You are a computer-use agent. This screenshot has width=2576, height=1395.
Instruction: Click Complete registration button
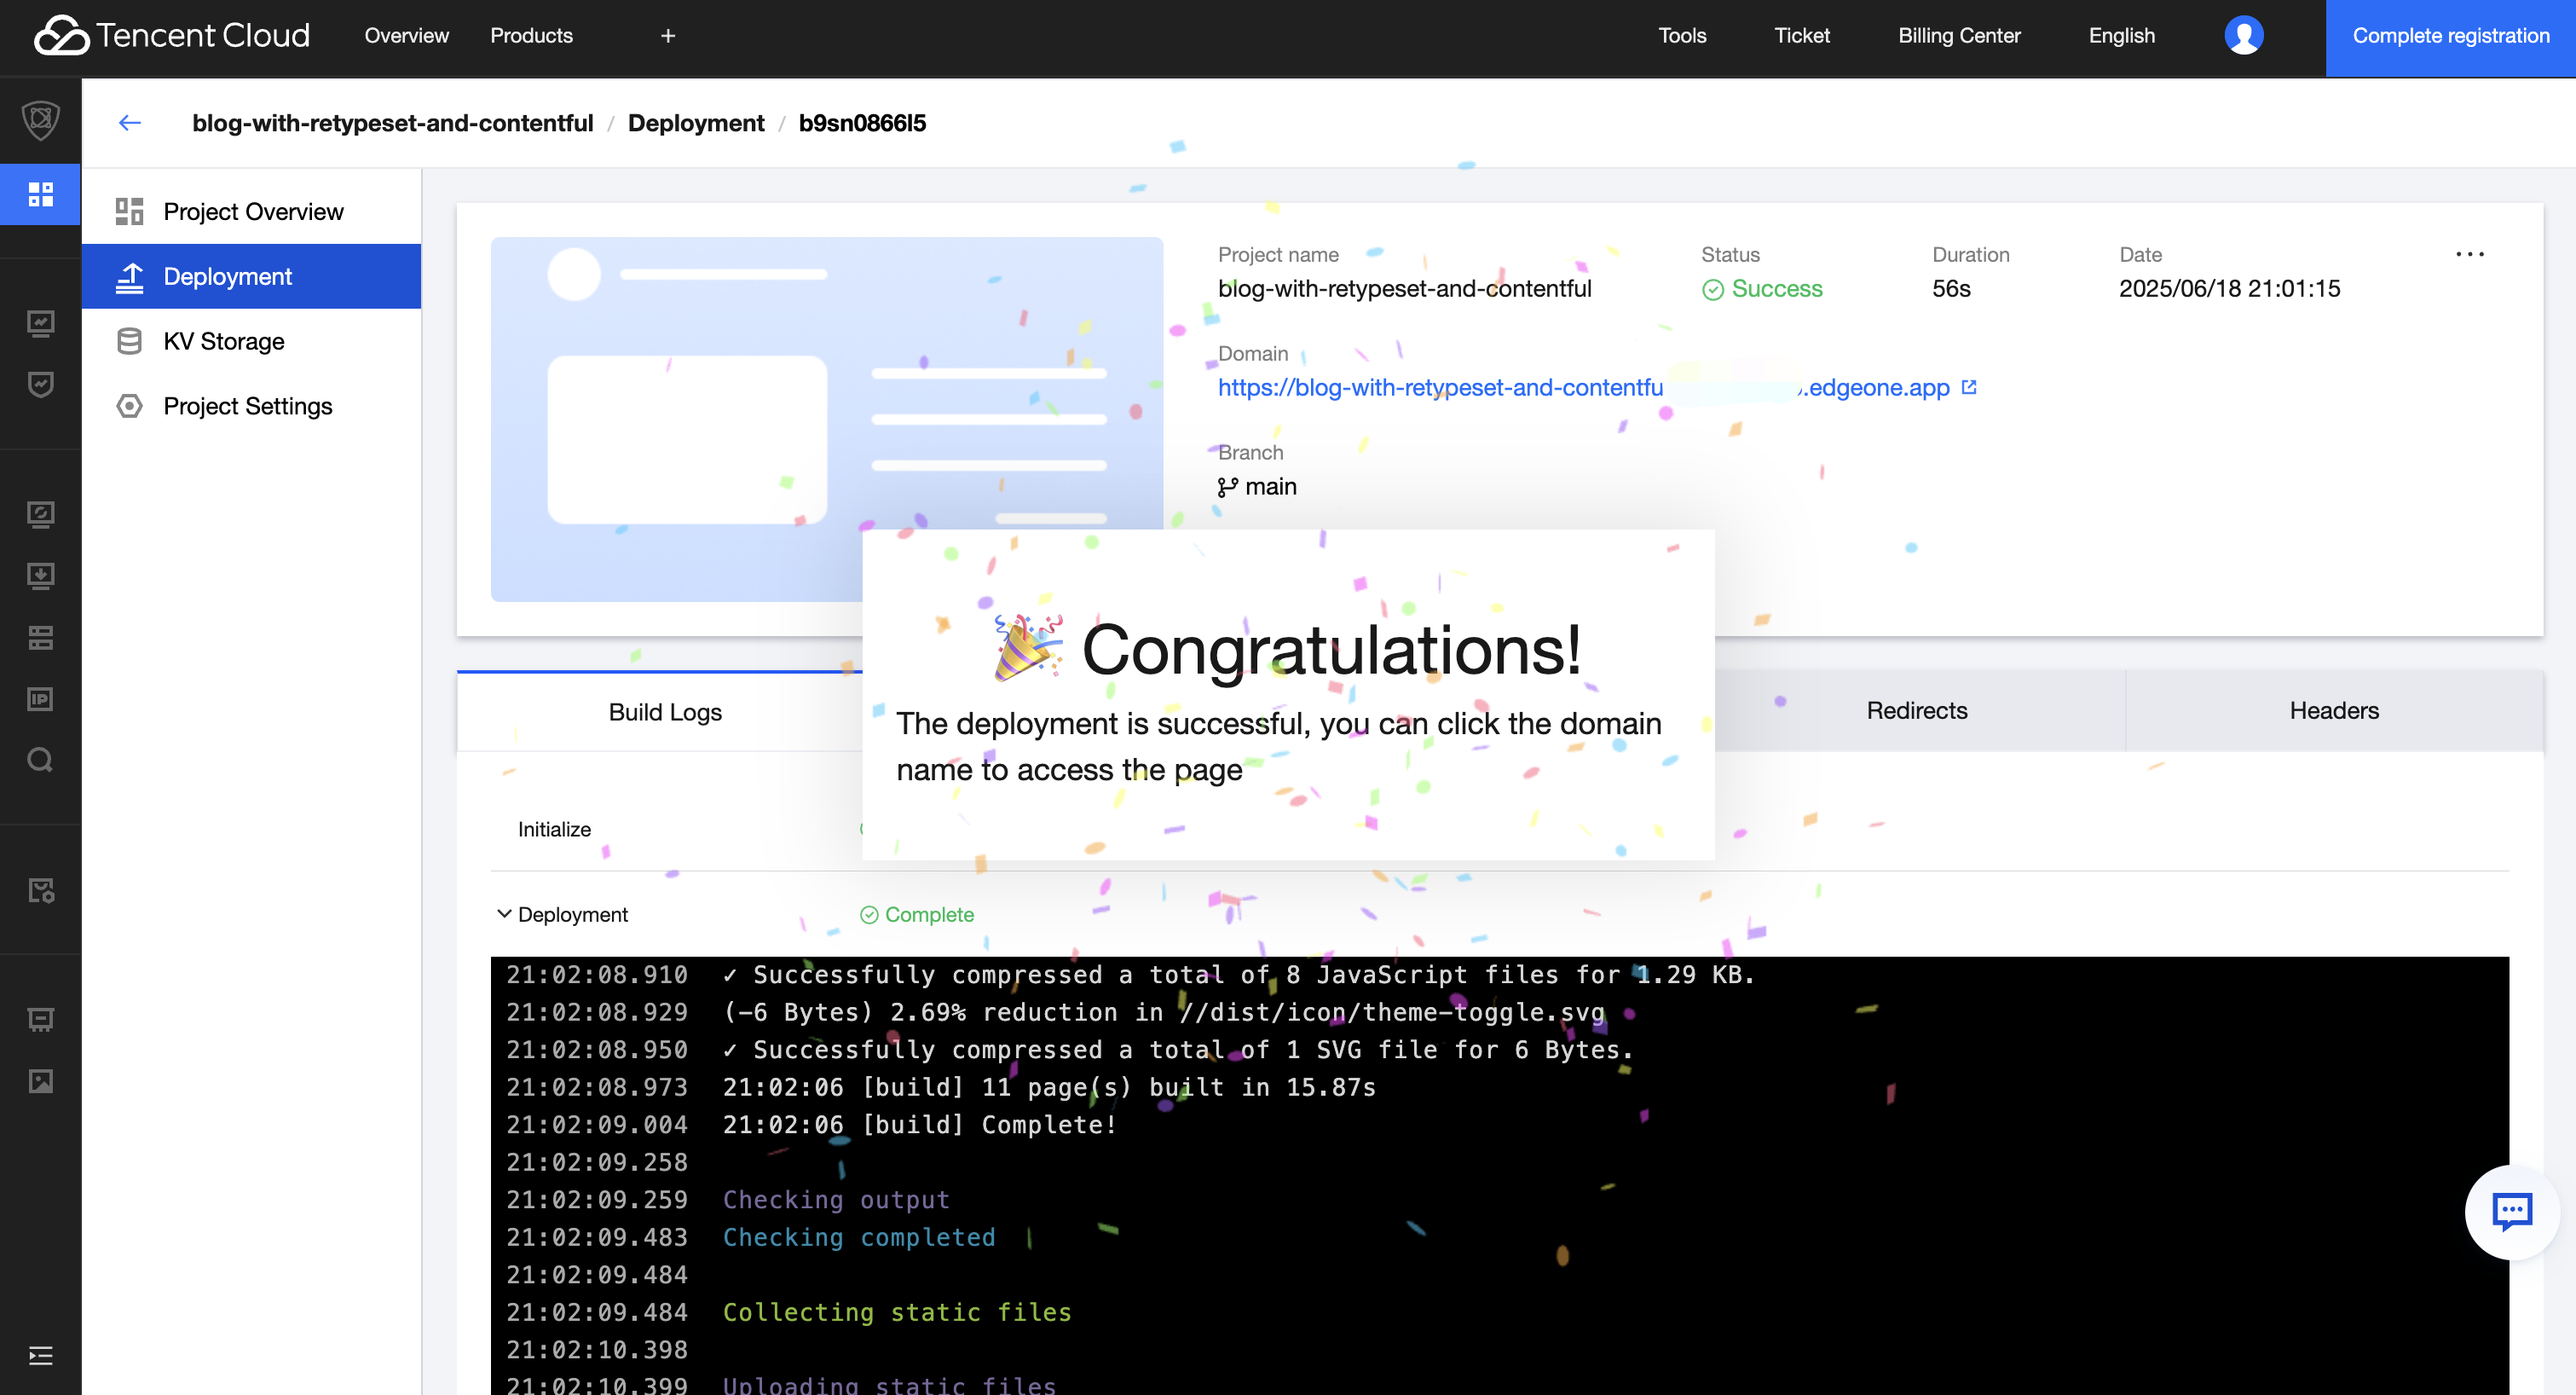point(2450,36)
